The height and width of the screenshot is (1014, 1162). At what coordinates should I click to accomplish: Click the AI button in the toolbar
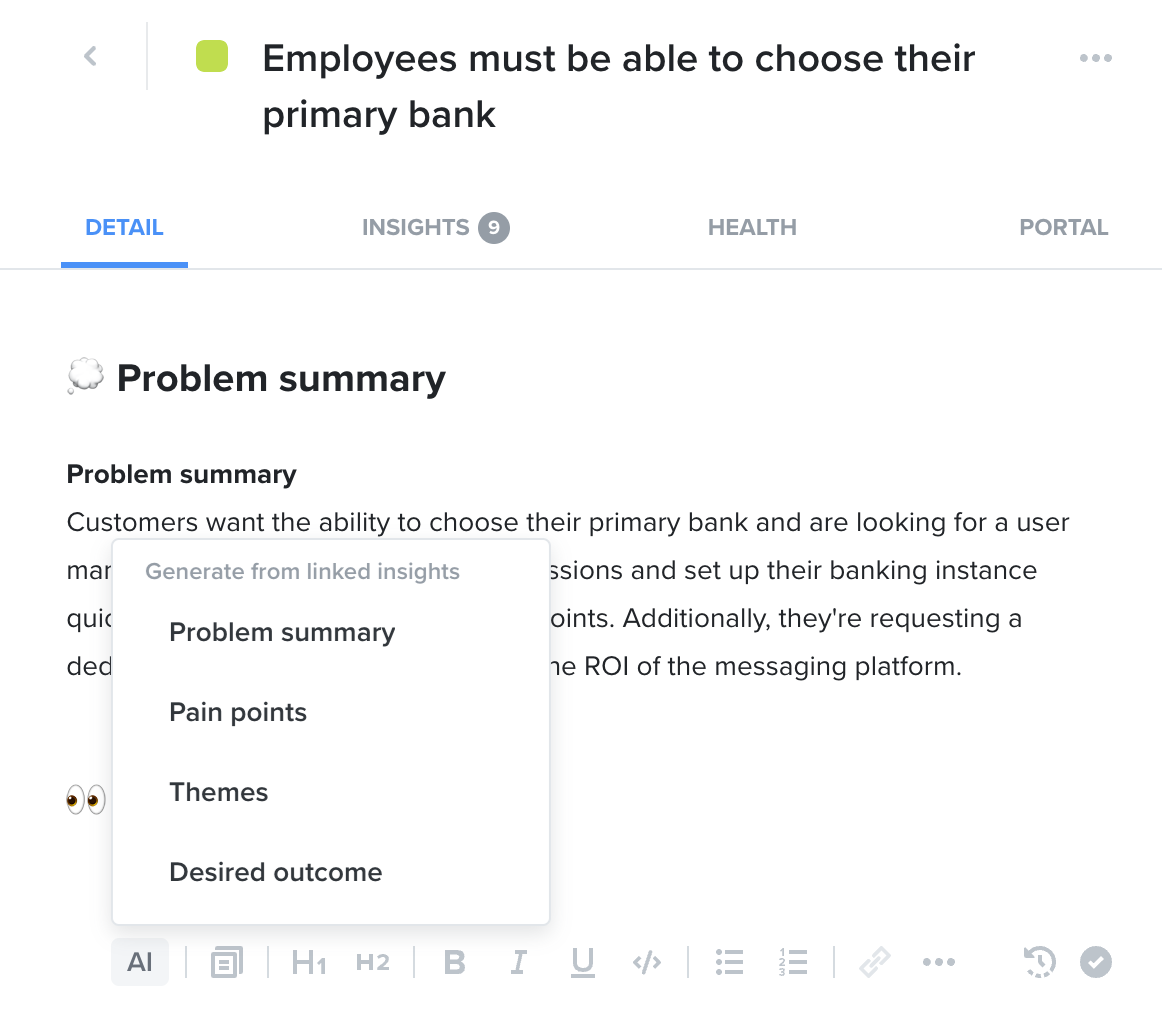point(140,962)
